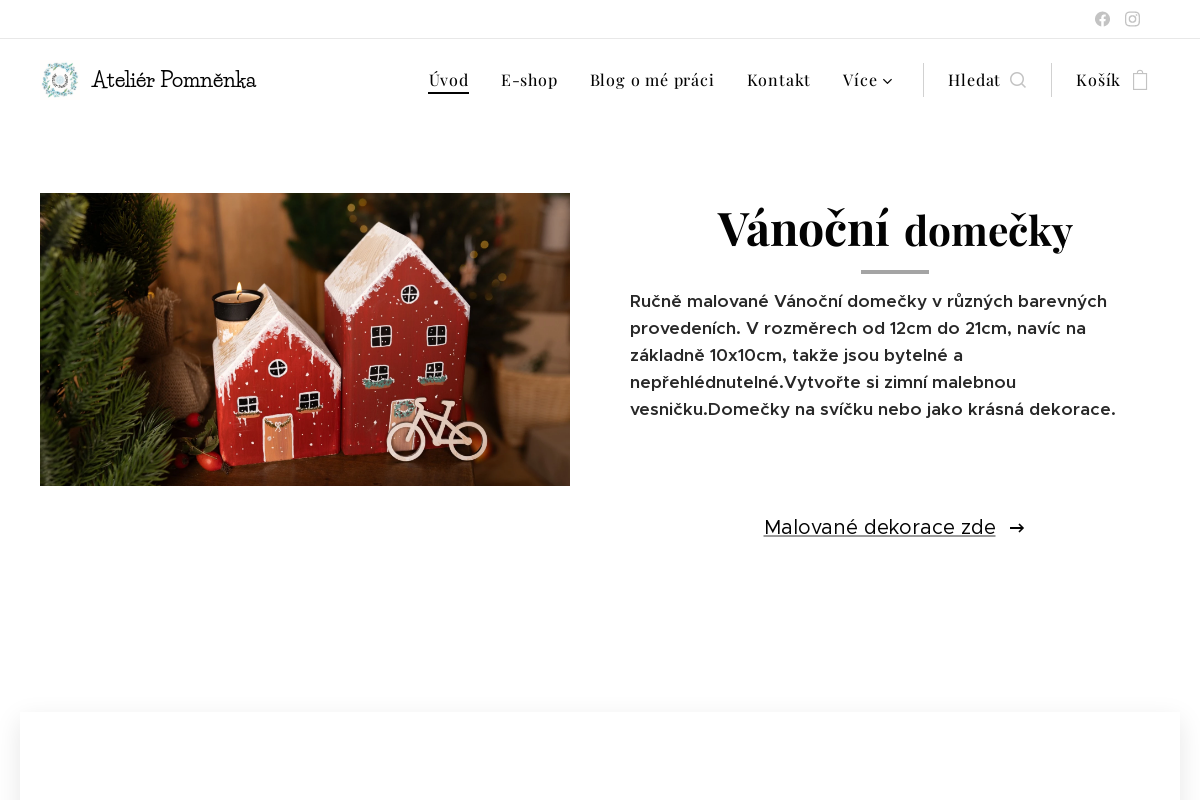Viewport: 1200px width, 800px height.
Task: Open the red Christmas houses photo
Action: [305, 339]
